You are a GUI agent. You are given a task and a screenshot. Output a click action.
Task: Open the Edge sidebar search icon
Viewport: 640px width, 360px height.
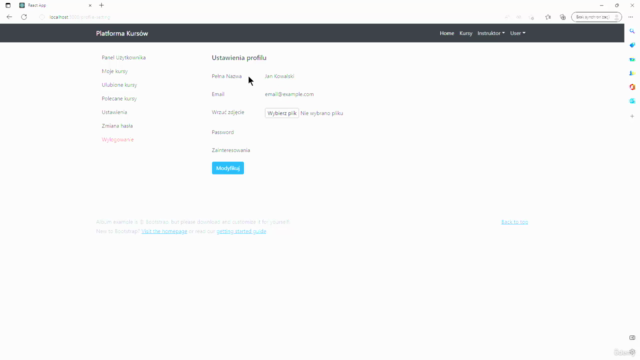click(632, 31)
